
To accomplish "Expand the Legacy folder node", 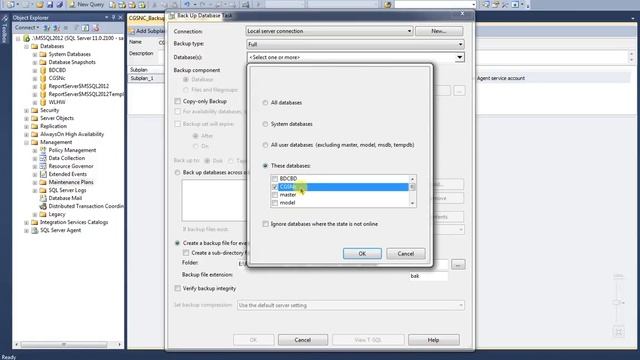I will (x=35, y=214).
